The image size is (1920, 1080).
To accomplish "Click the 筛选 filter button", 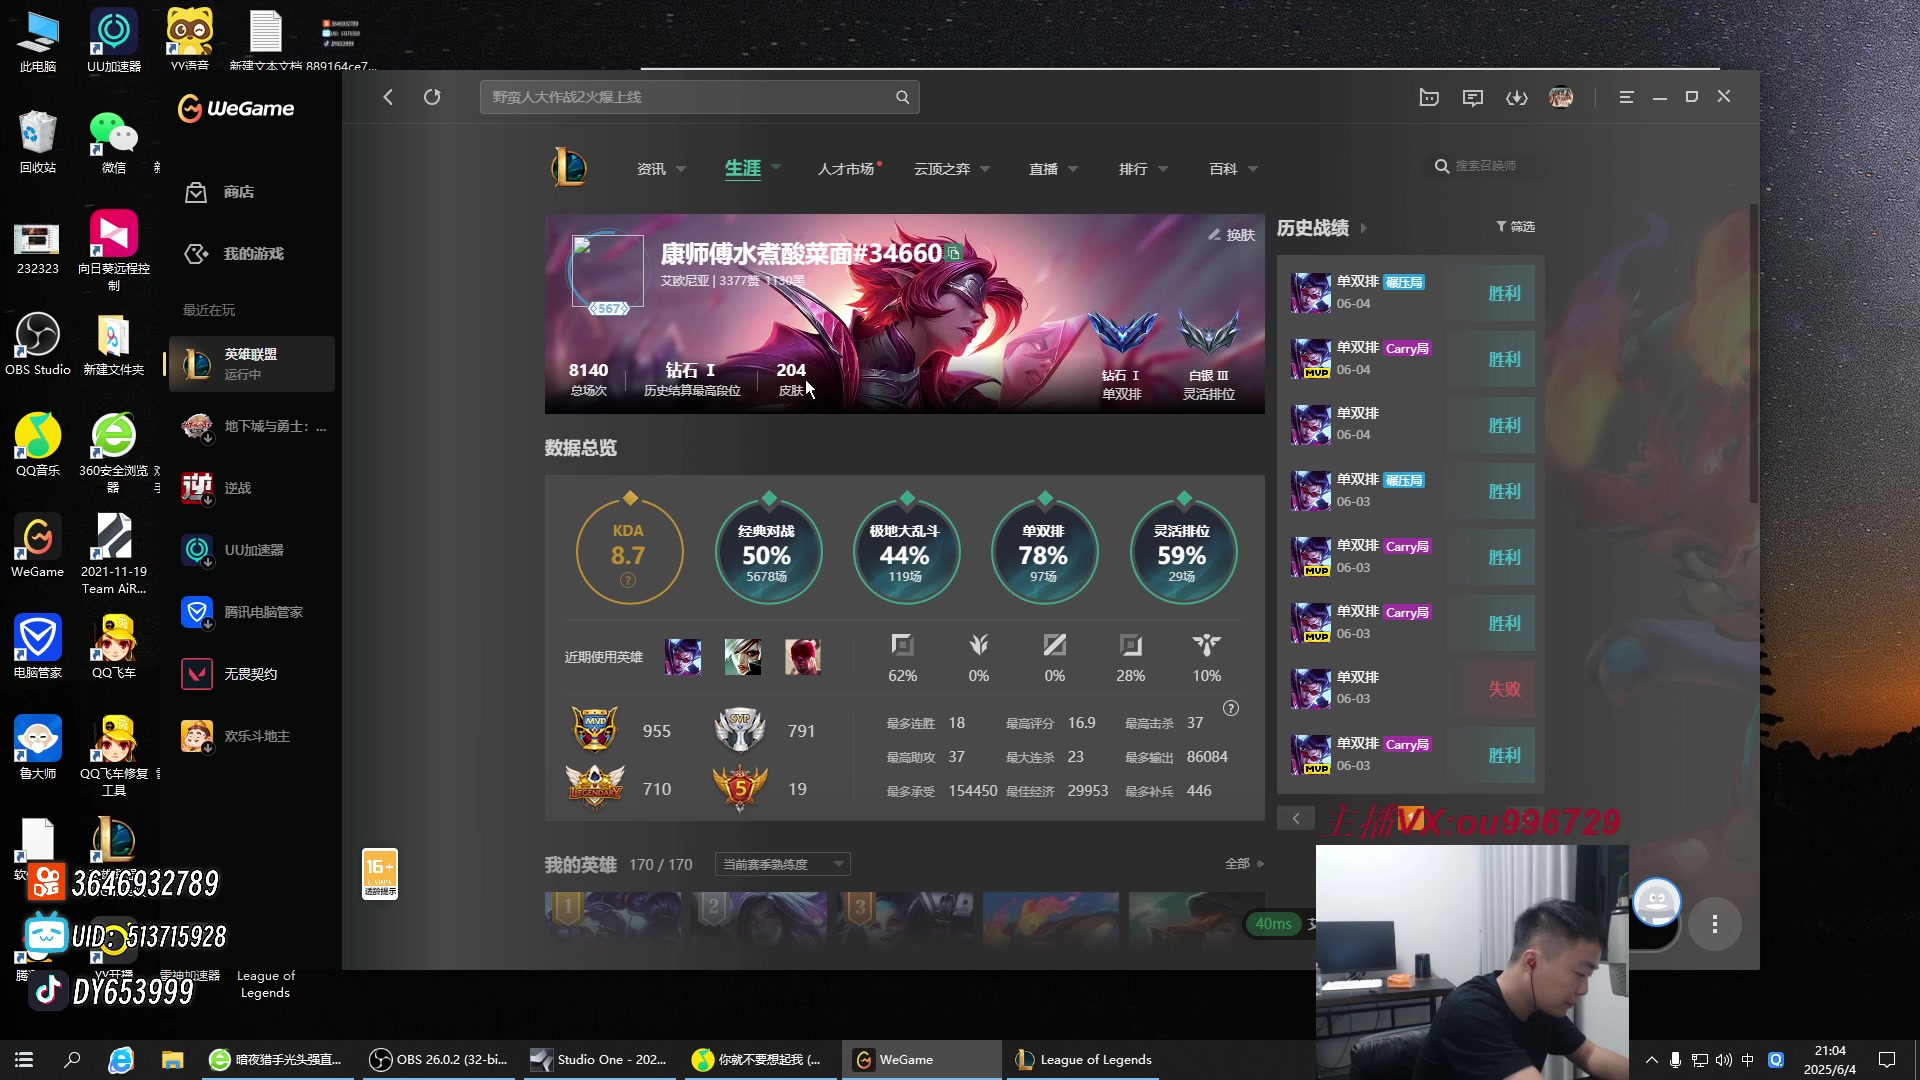I will tap(1515, 227).
